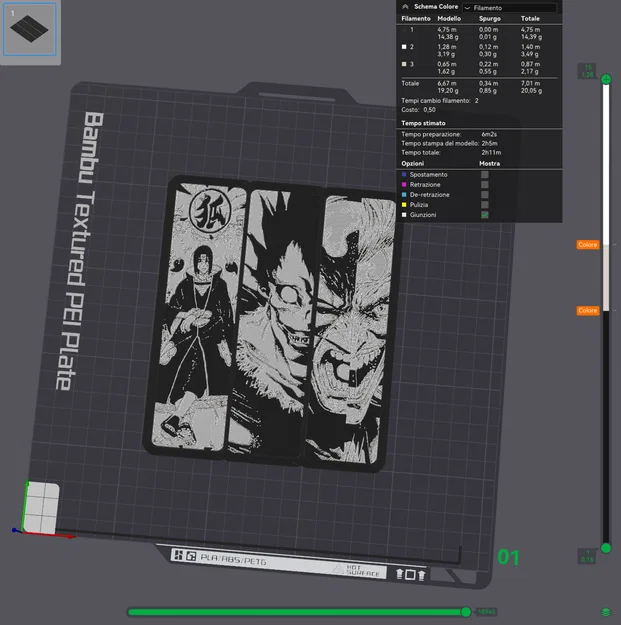Click the move count value 18945
The width and height of the screenshot is (621, 625).
486,612
